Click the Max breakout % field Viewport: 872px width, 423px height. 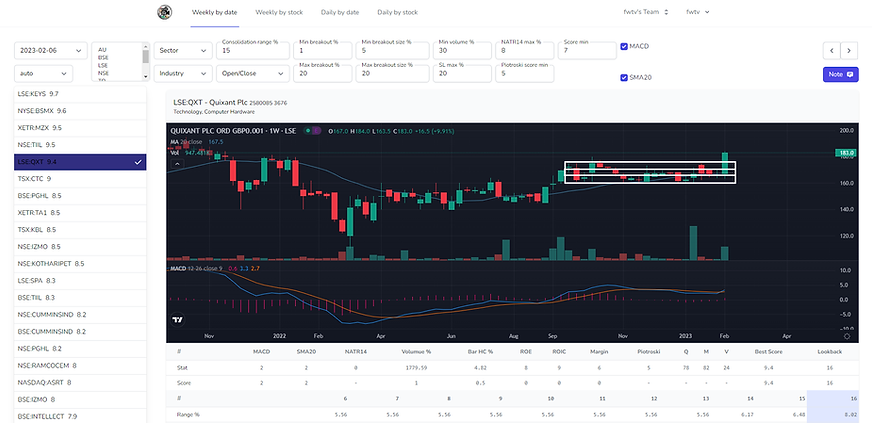coord(323,72)
